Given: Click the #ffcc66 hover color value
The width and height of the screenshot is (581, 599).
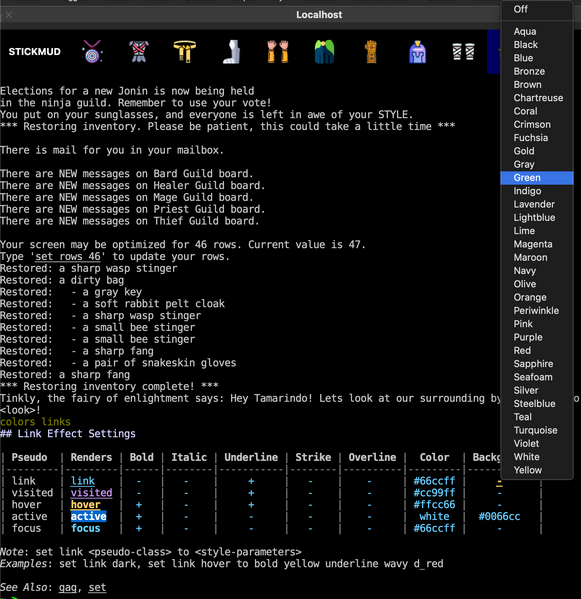Looking at the screenshot, I should [x=434, y=505].
